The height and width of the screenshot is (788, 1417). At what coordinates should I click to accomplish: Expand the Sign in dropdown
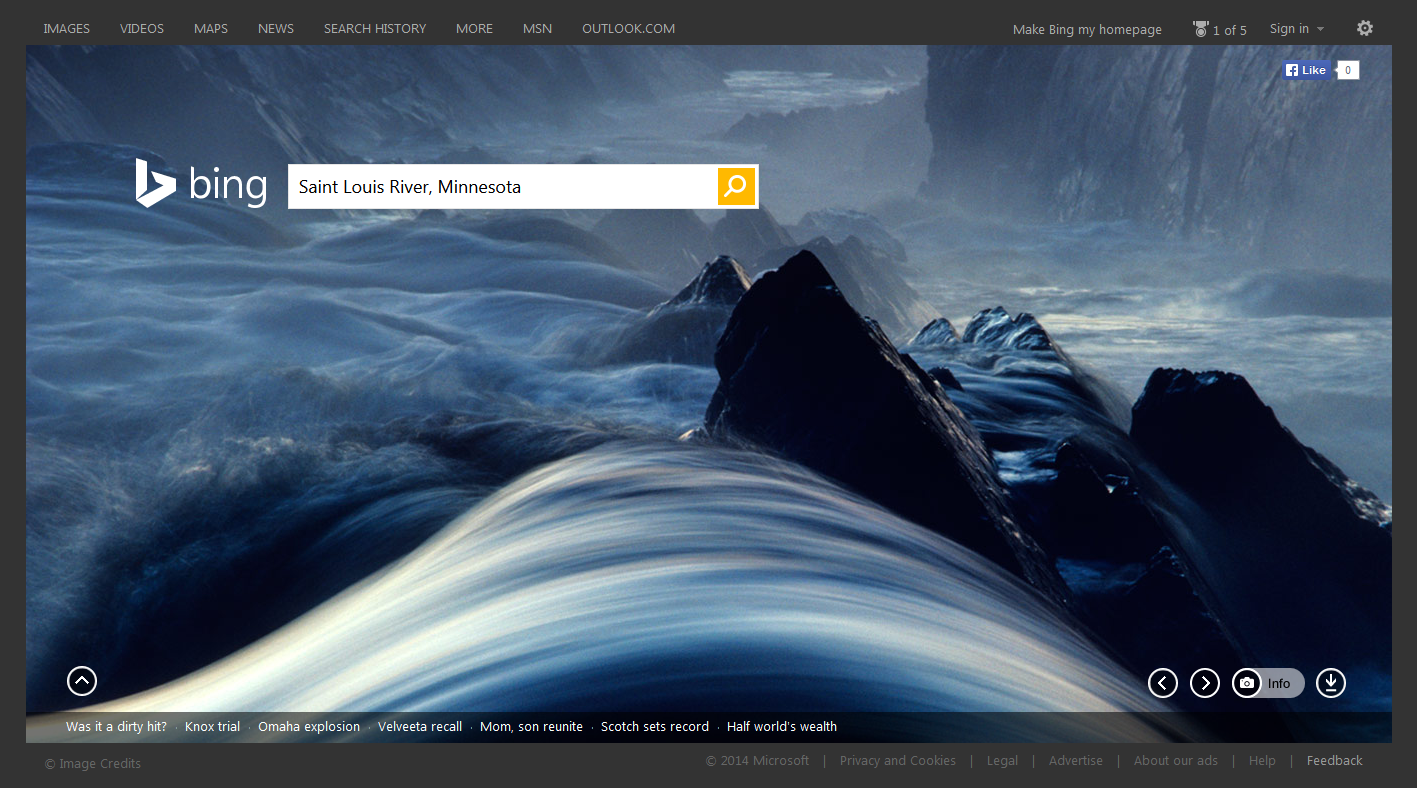[x=1296, y=29]
